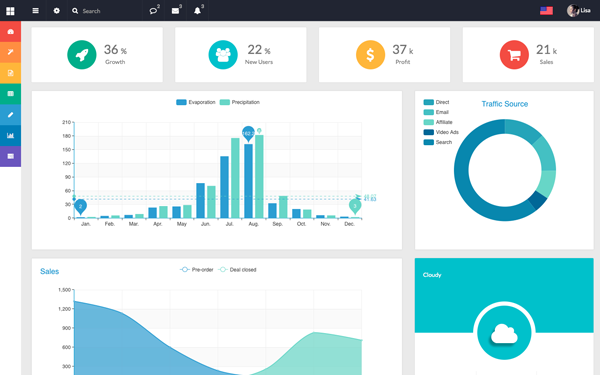The height and width of the screenshot is (375, 600).
Task: Open the US flag language selector
Action: point(546,11)
